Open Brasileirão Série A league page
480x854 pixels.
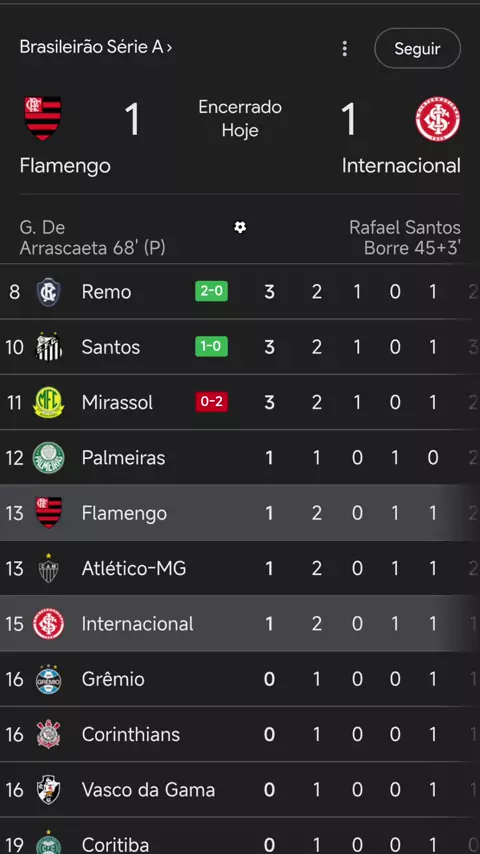(x=96, y=47)
